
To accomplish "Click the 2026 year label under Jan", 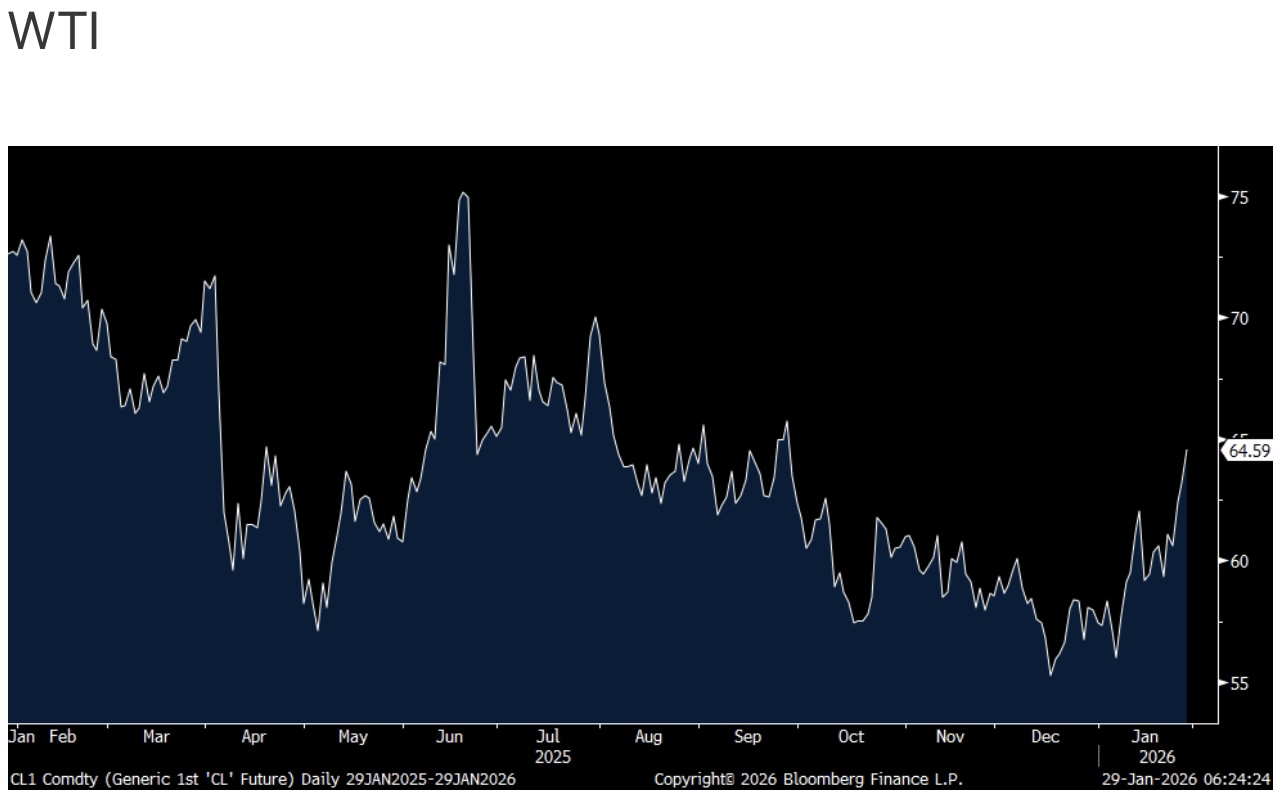I will 1155,758.
